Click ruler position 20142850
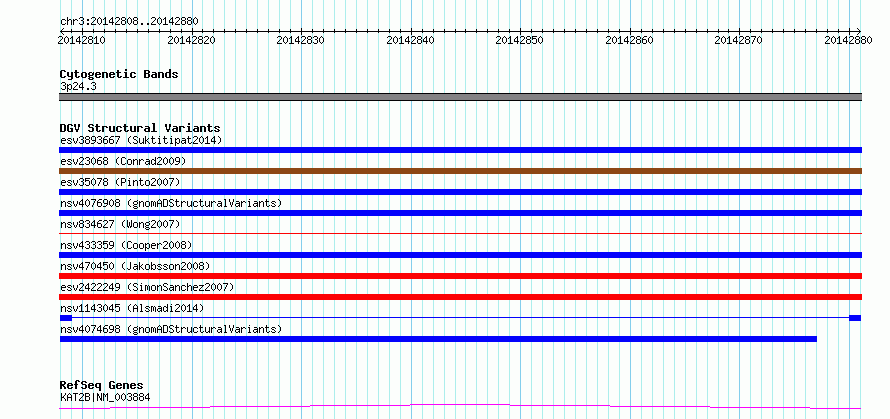Screen dimensions: 890x419 click(x=519, y=40)
